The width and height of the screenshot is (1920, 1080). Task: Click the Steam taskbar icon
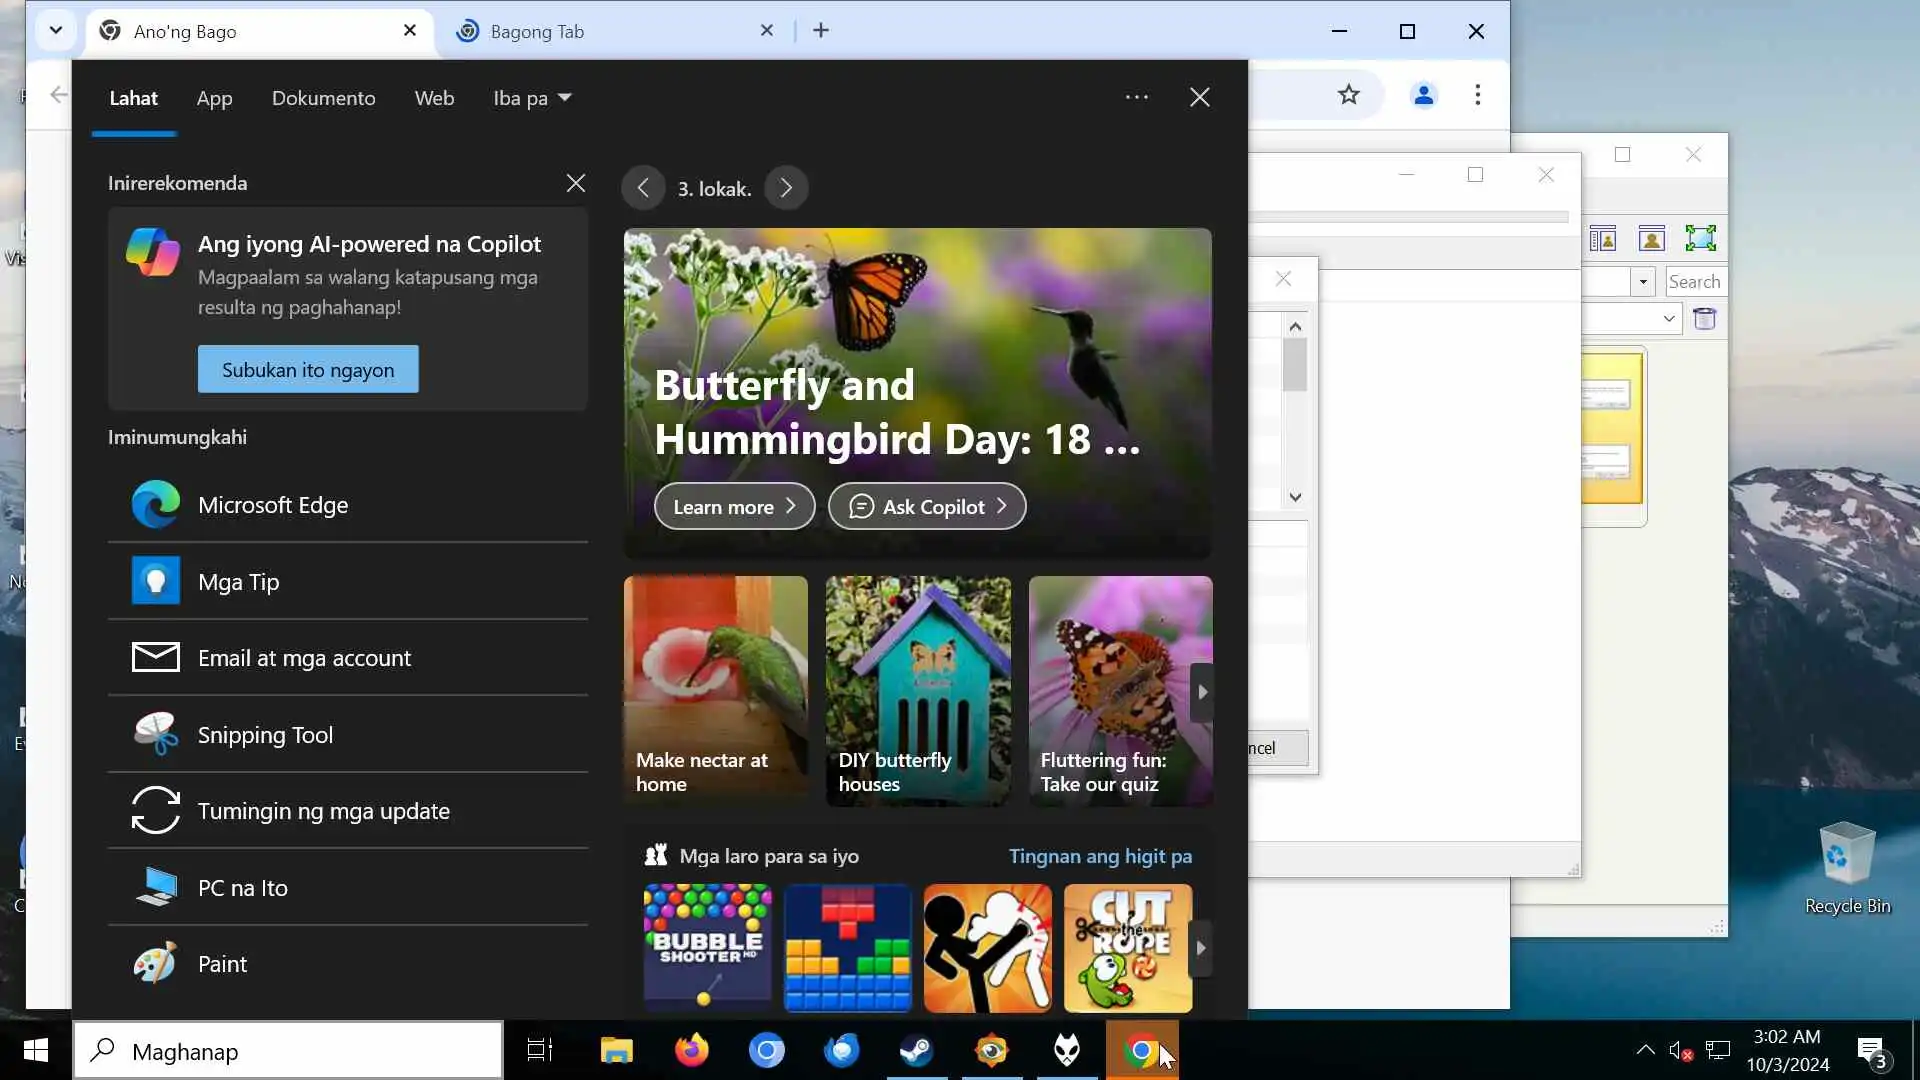916,1050
